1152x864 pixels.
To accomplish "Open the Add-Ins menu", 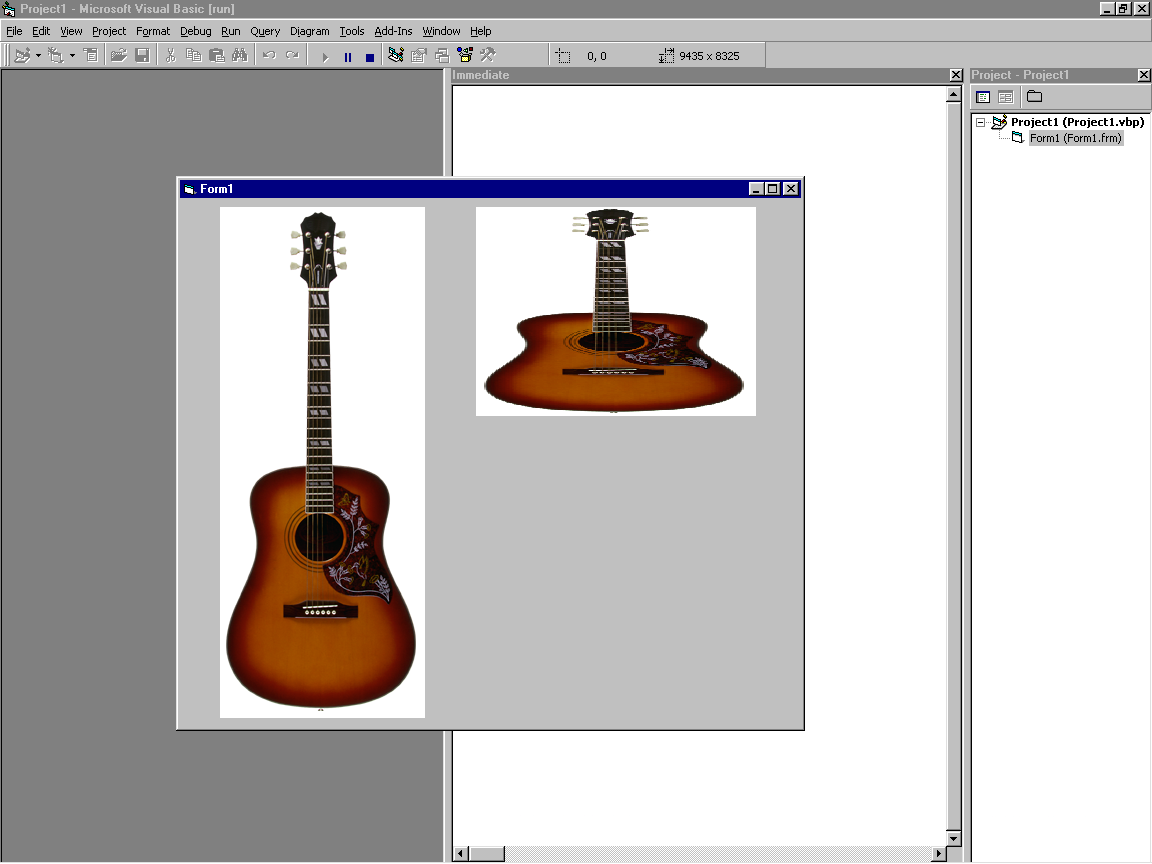I will pyautogui.click(x=393, y=31).
